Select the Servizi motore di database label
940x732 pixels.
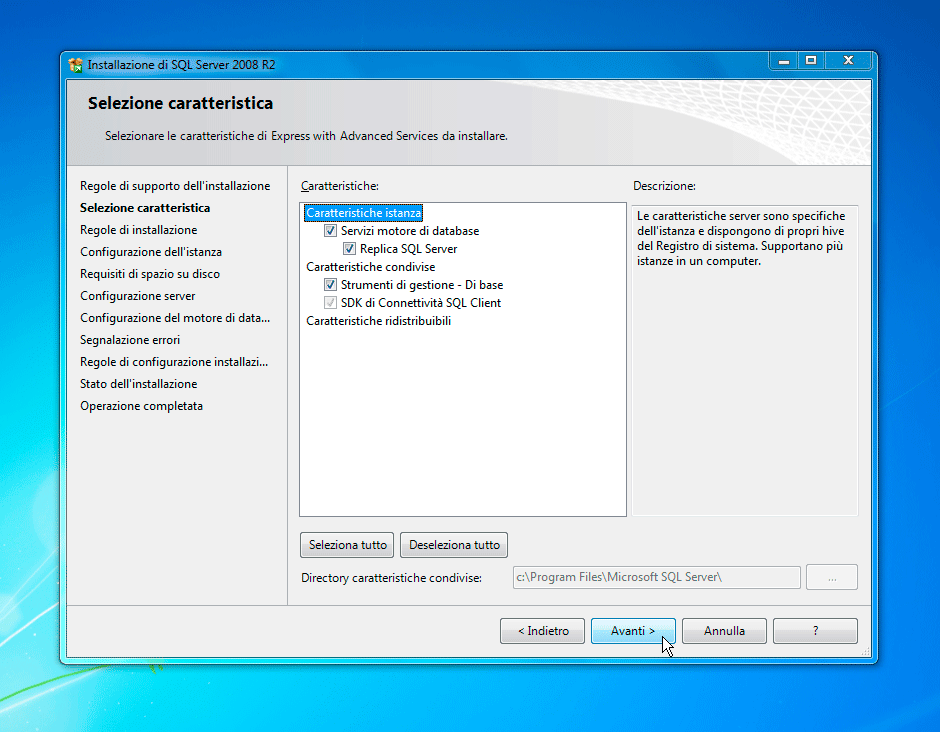(410, 231)
